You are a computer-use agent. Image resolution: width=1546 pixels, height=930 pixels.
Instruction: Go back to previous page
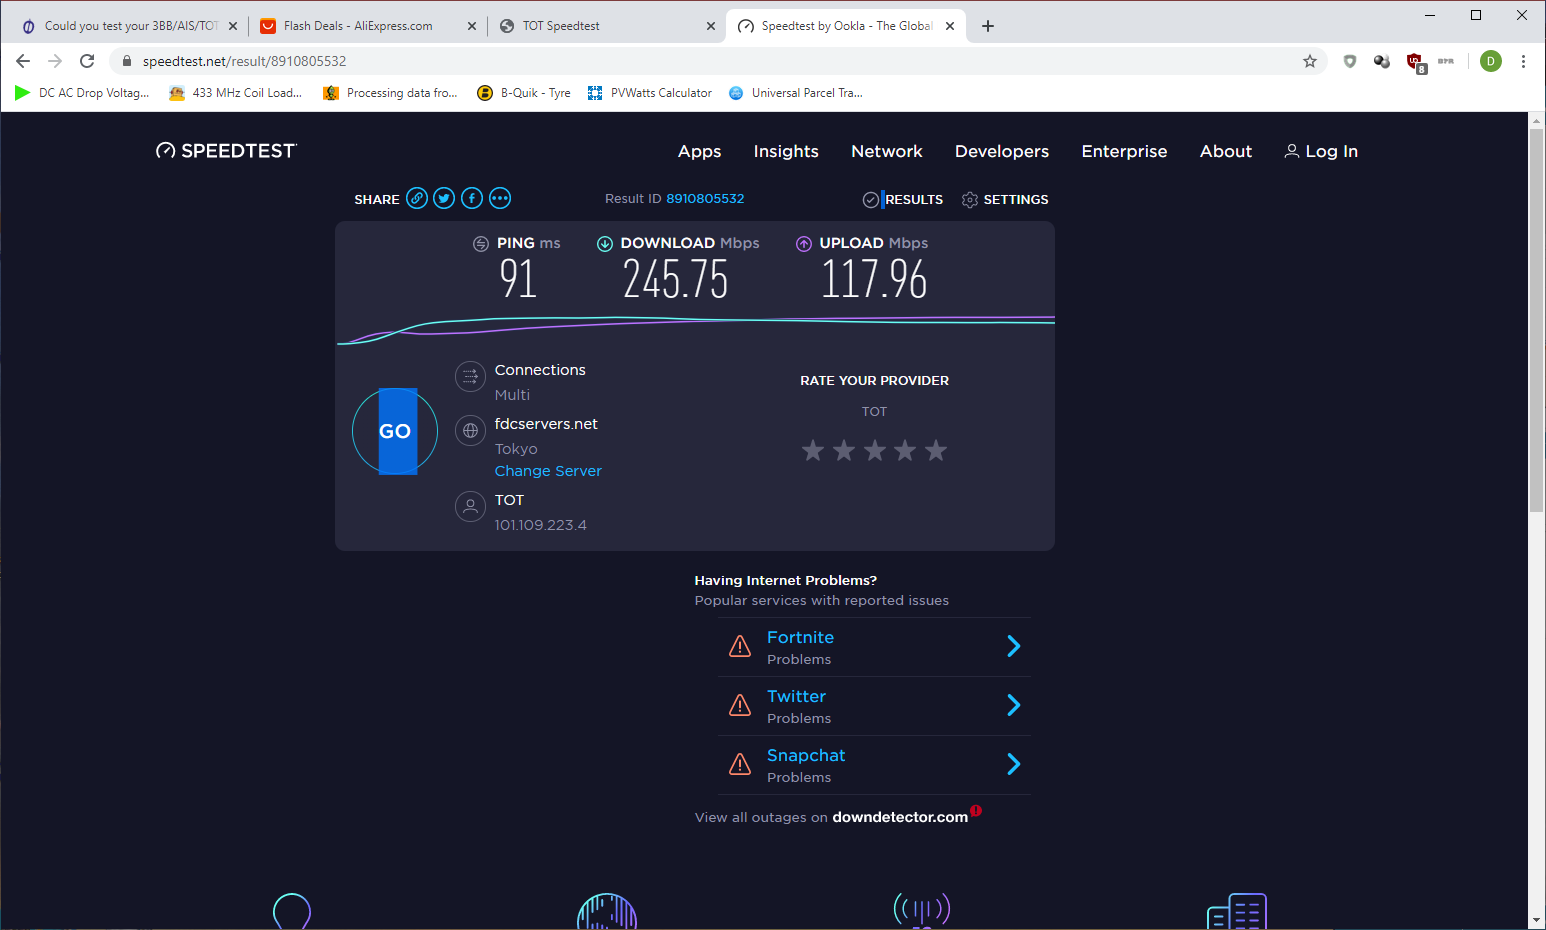[23, 61]
